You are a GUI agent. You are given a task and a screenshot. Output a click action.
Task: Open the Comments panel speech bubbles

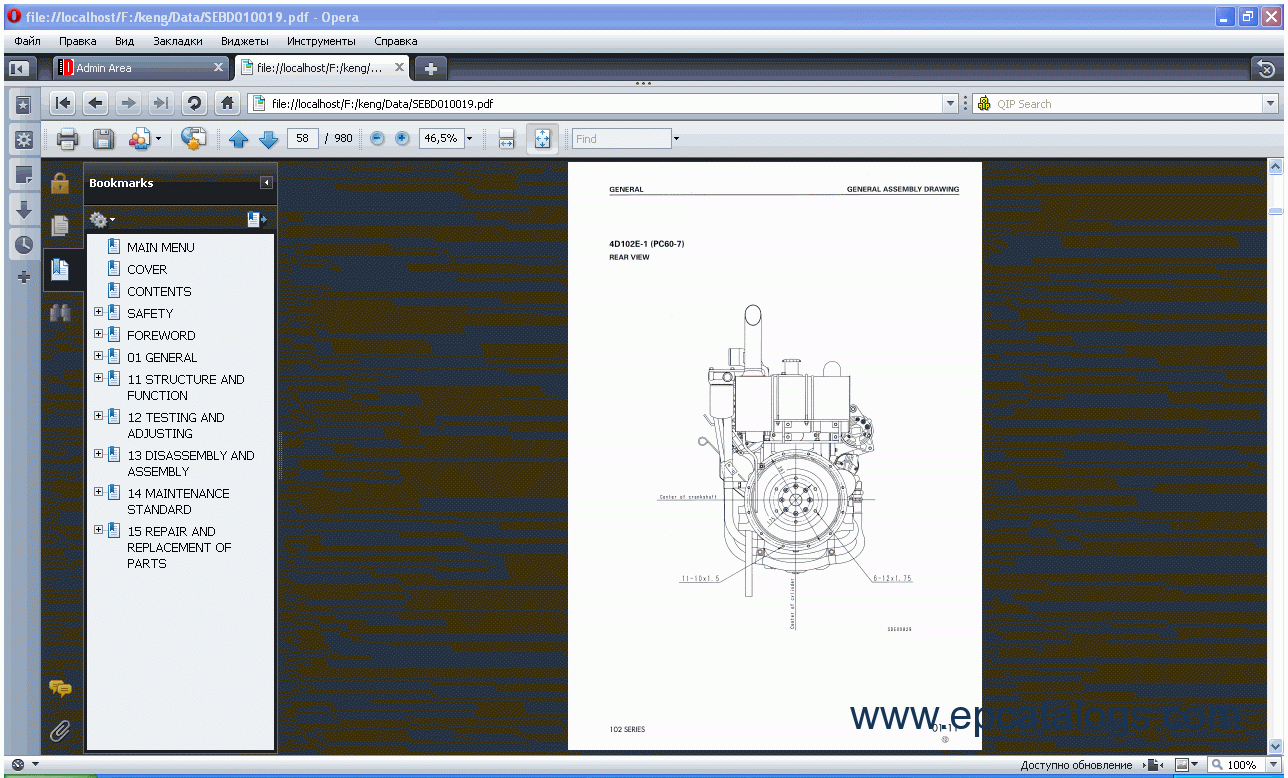tap(60, 688)
